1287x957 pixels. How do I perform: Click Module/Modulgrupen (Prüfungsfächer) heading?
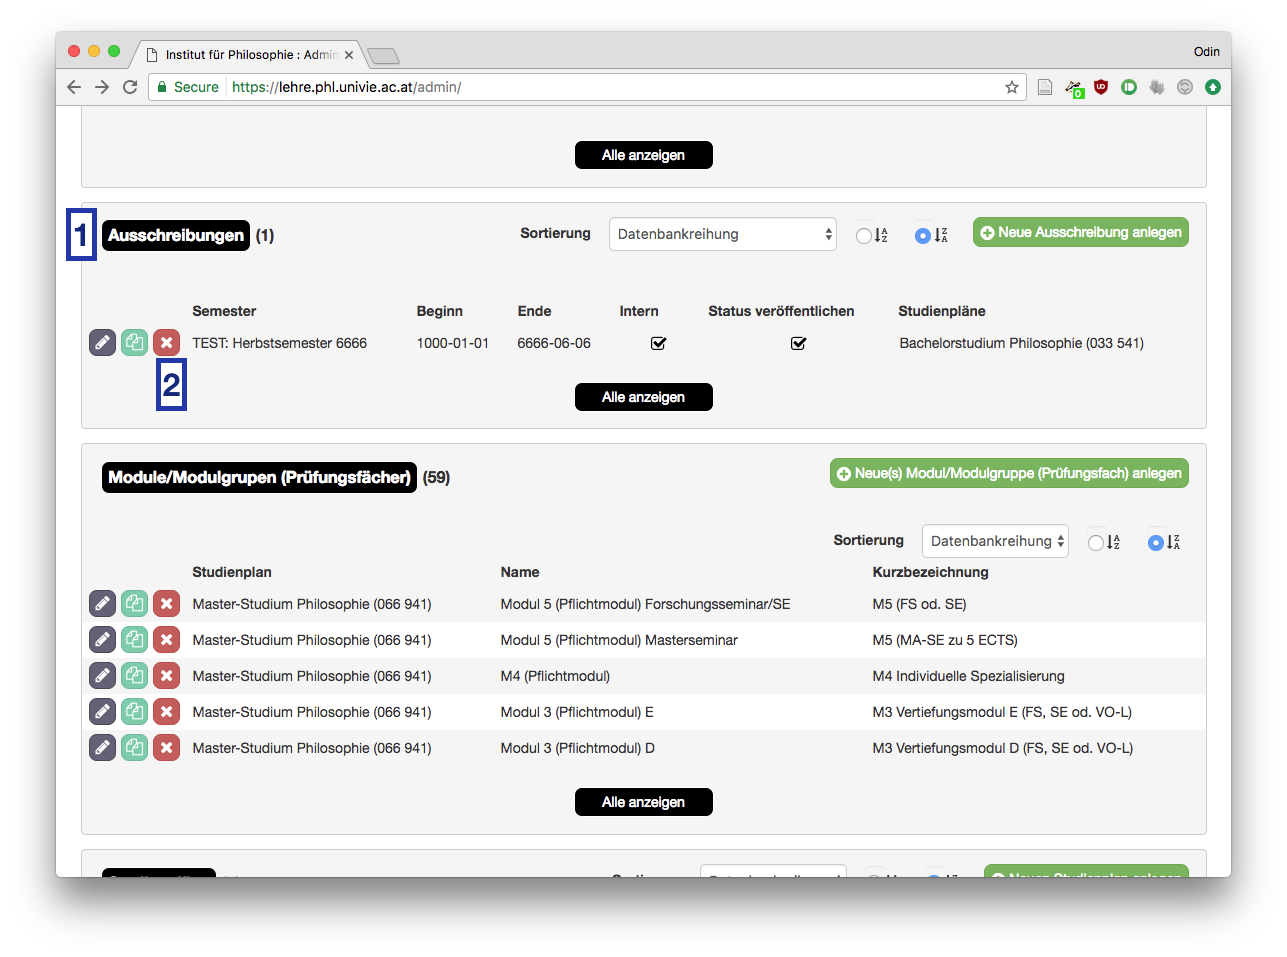259,477
